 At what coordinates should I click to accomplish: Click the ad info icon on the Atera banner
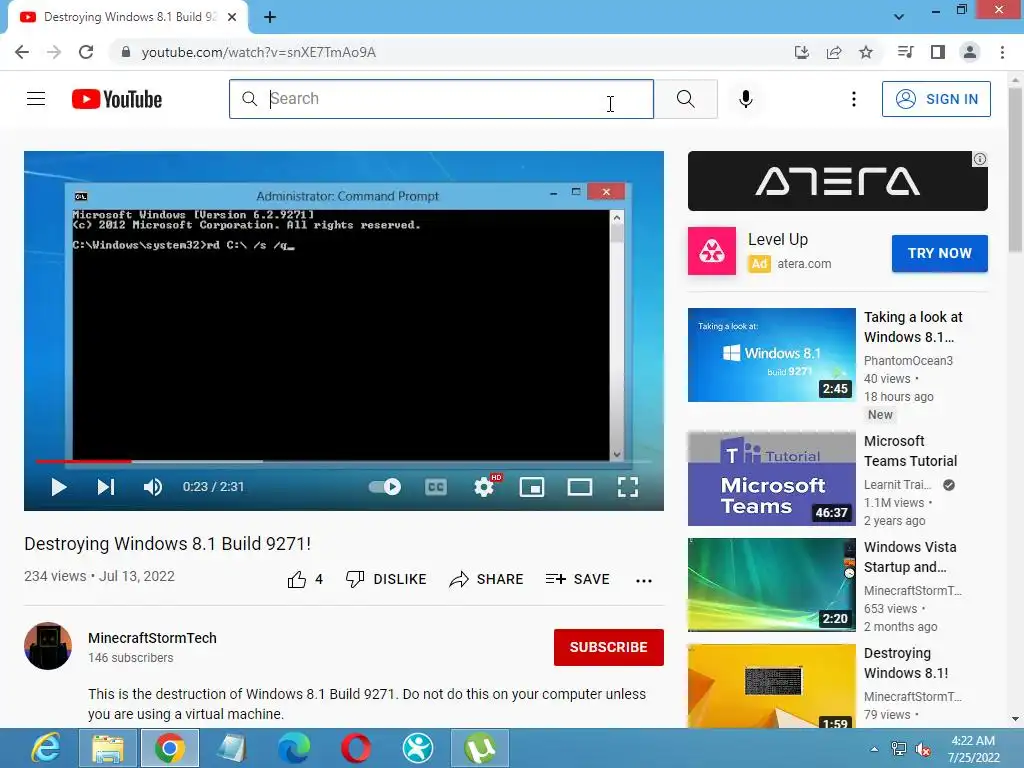[x=980, y=159]
